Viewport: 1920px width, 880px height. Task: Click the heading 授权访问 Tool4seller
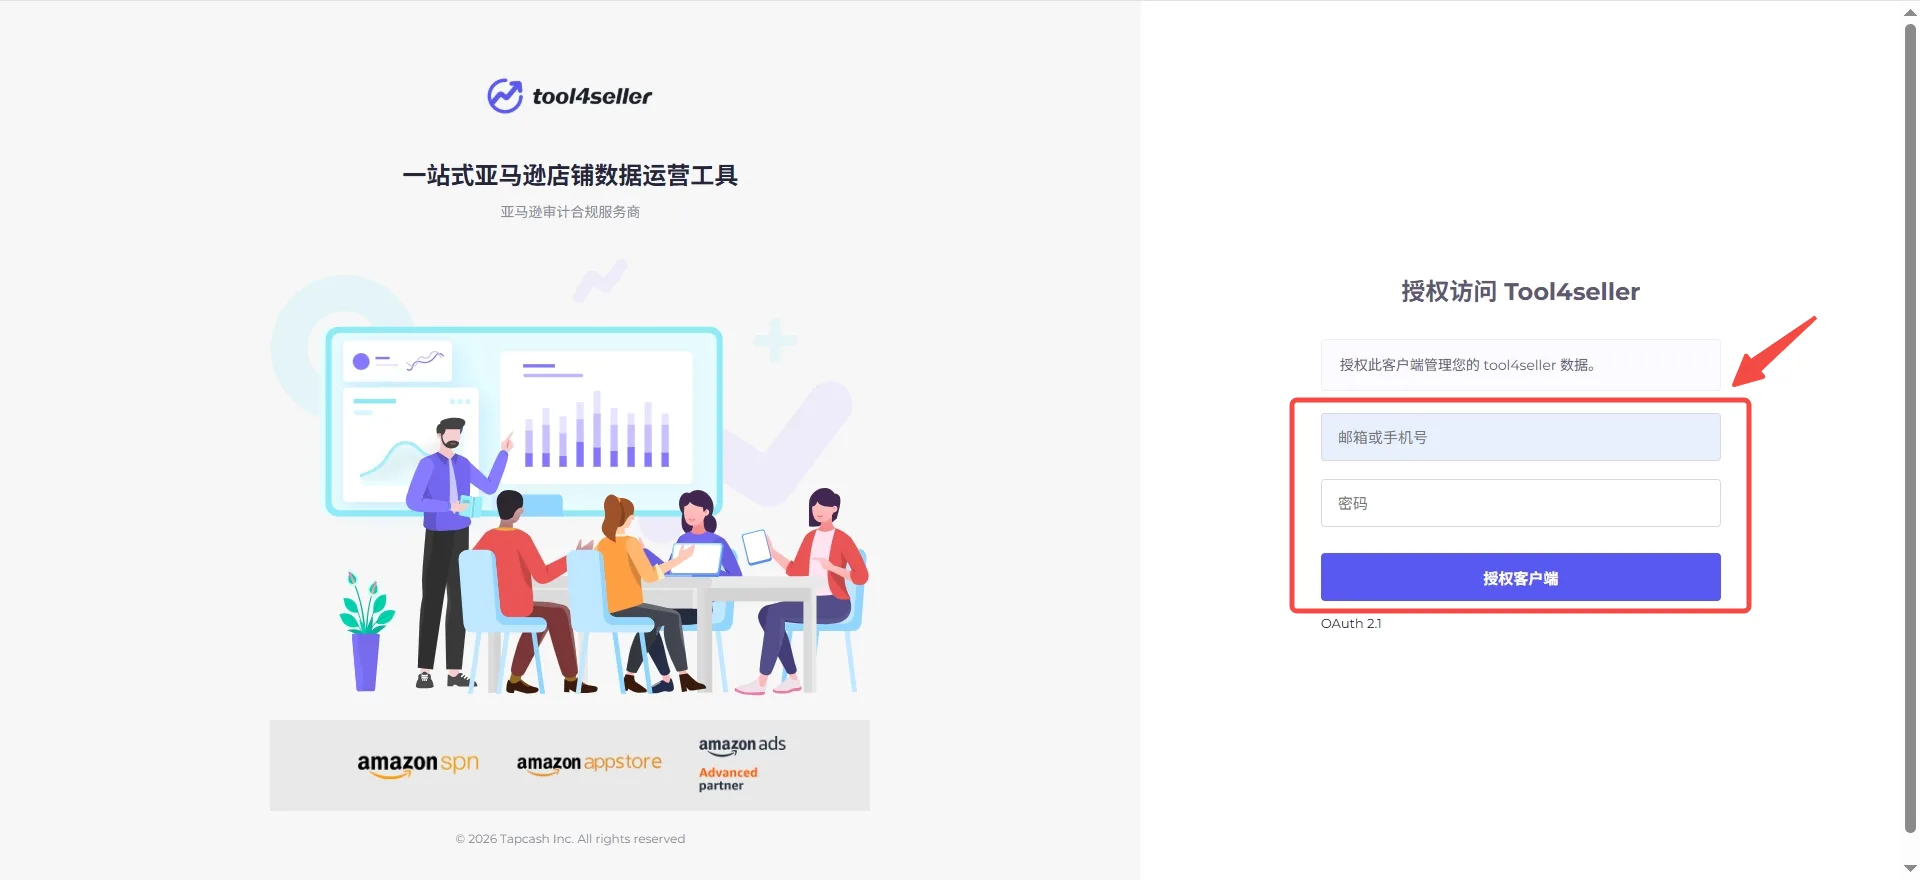pyautogui.click(x=1520, y=291)
